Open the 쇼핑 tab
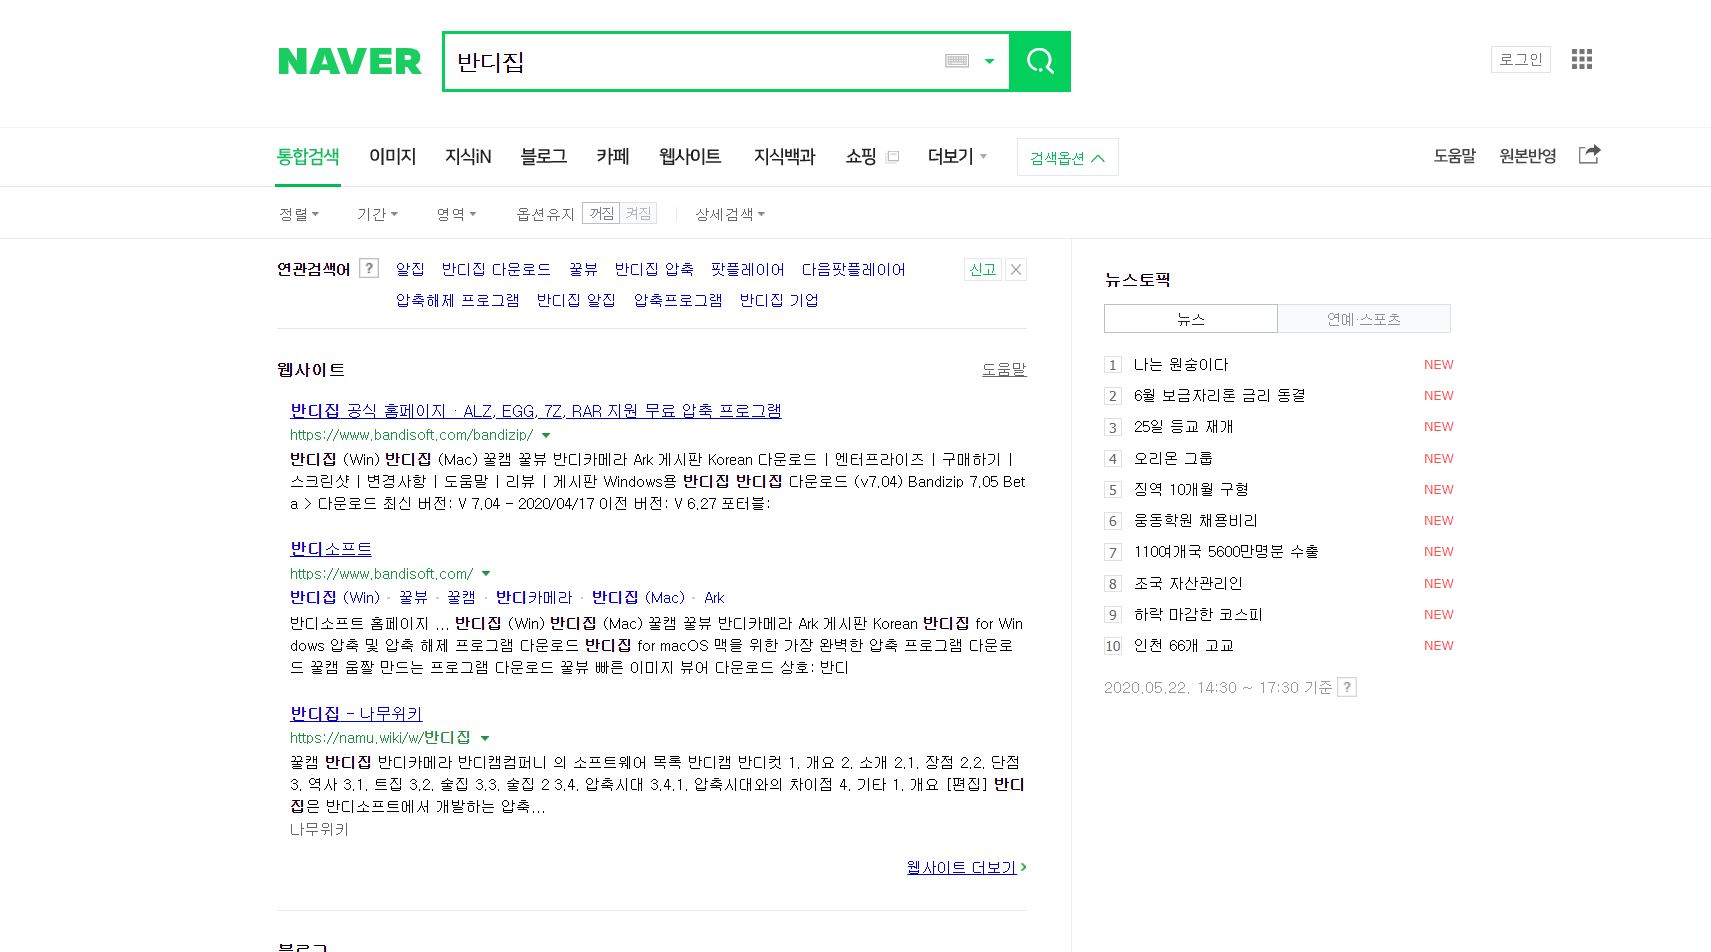 (x=860, y=156)
